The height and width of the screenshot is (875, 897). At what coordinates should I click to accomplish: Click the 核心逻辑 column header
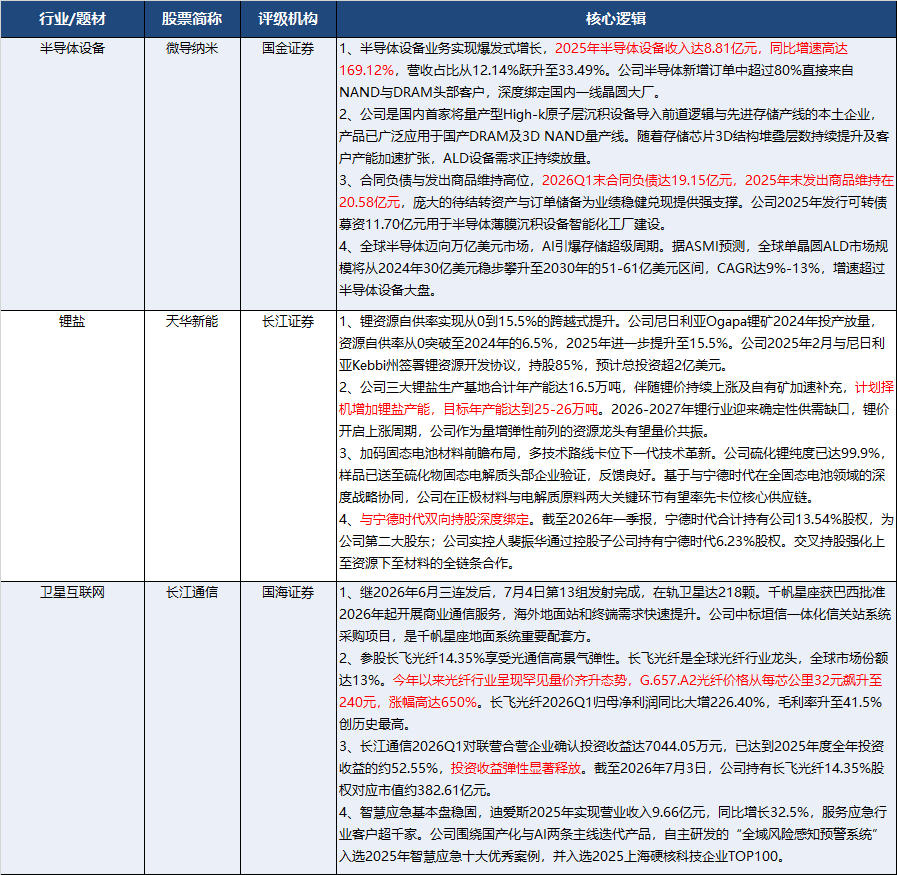616,19
